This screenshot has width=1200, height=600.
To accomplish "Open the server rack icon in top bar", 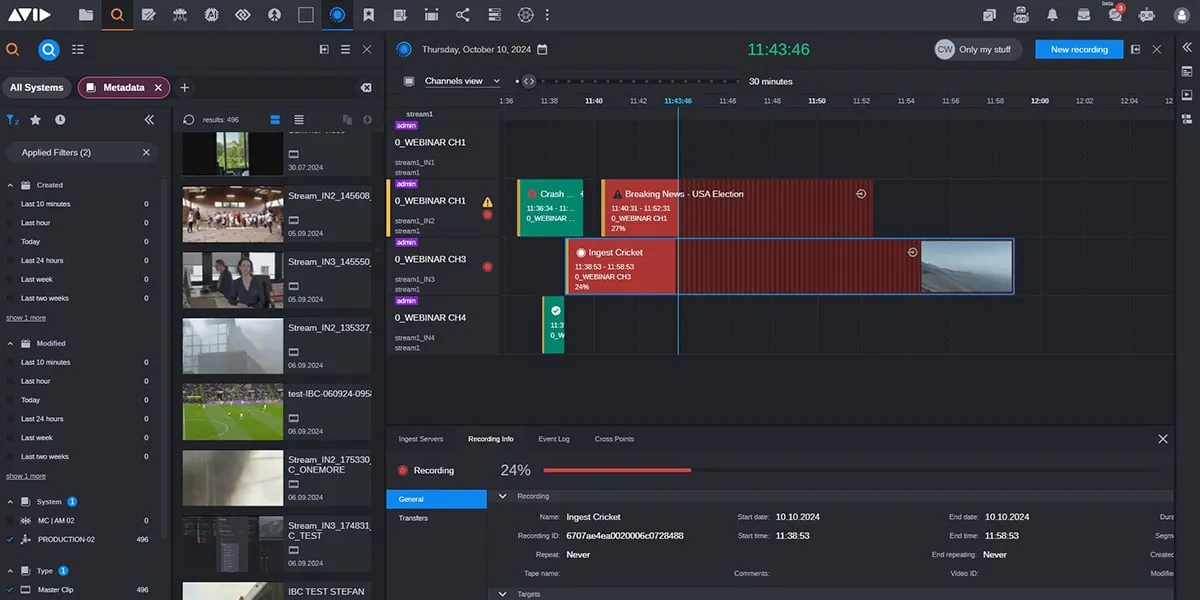I will pyautogui.click(x=494, y=15).
